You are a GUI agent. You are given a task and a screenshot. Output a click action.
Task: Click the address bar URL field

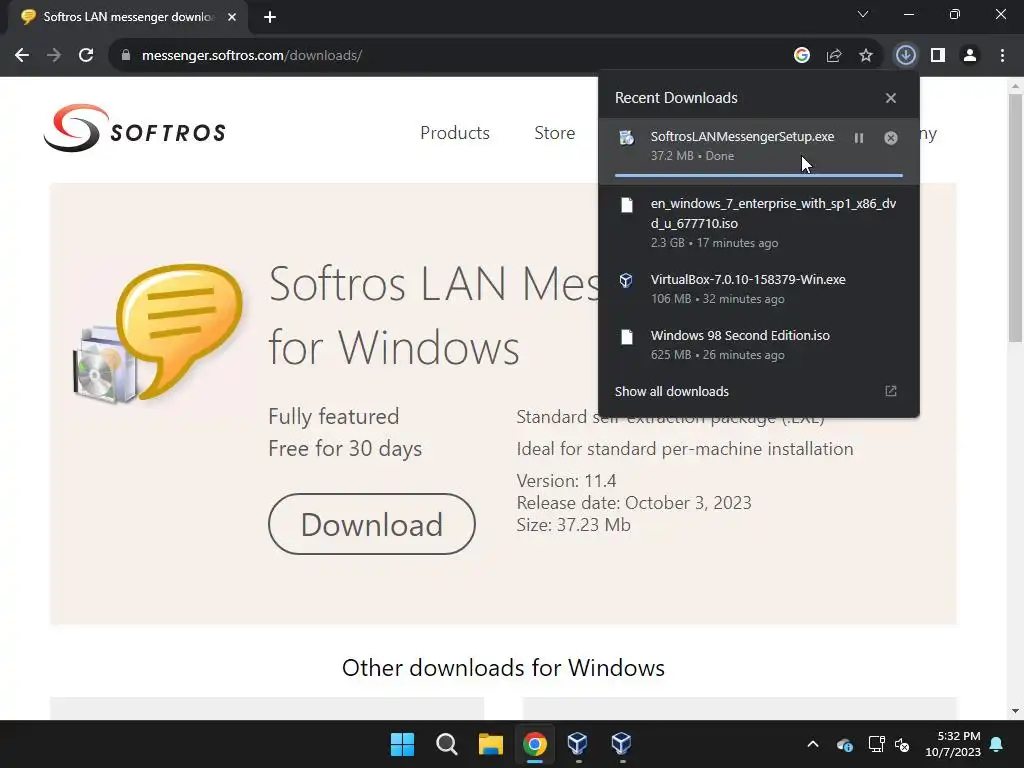coord(457,56)
